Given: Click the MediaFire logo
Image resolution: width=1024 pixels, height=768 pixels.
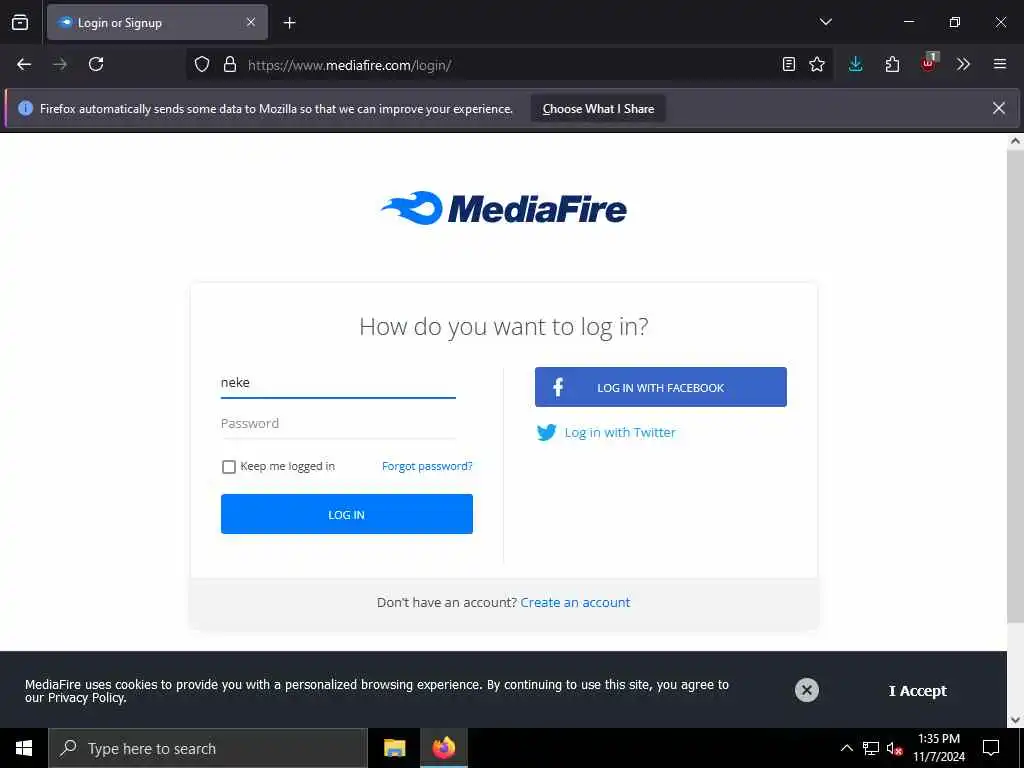Looking at the screenshot, I should tap(504, 208).
